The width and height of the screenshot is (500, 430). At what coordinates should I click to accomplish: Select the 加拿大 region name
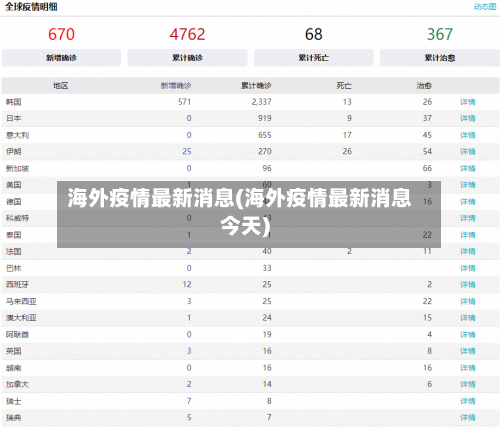(x=17, y=384)
